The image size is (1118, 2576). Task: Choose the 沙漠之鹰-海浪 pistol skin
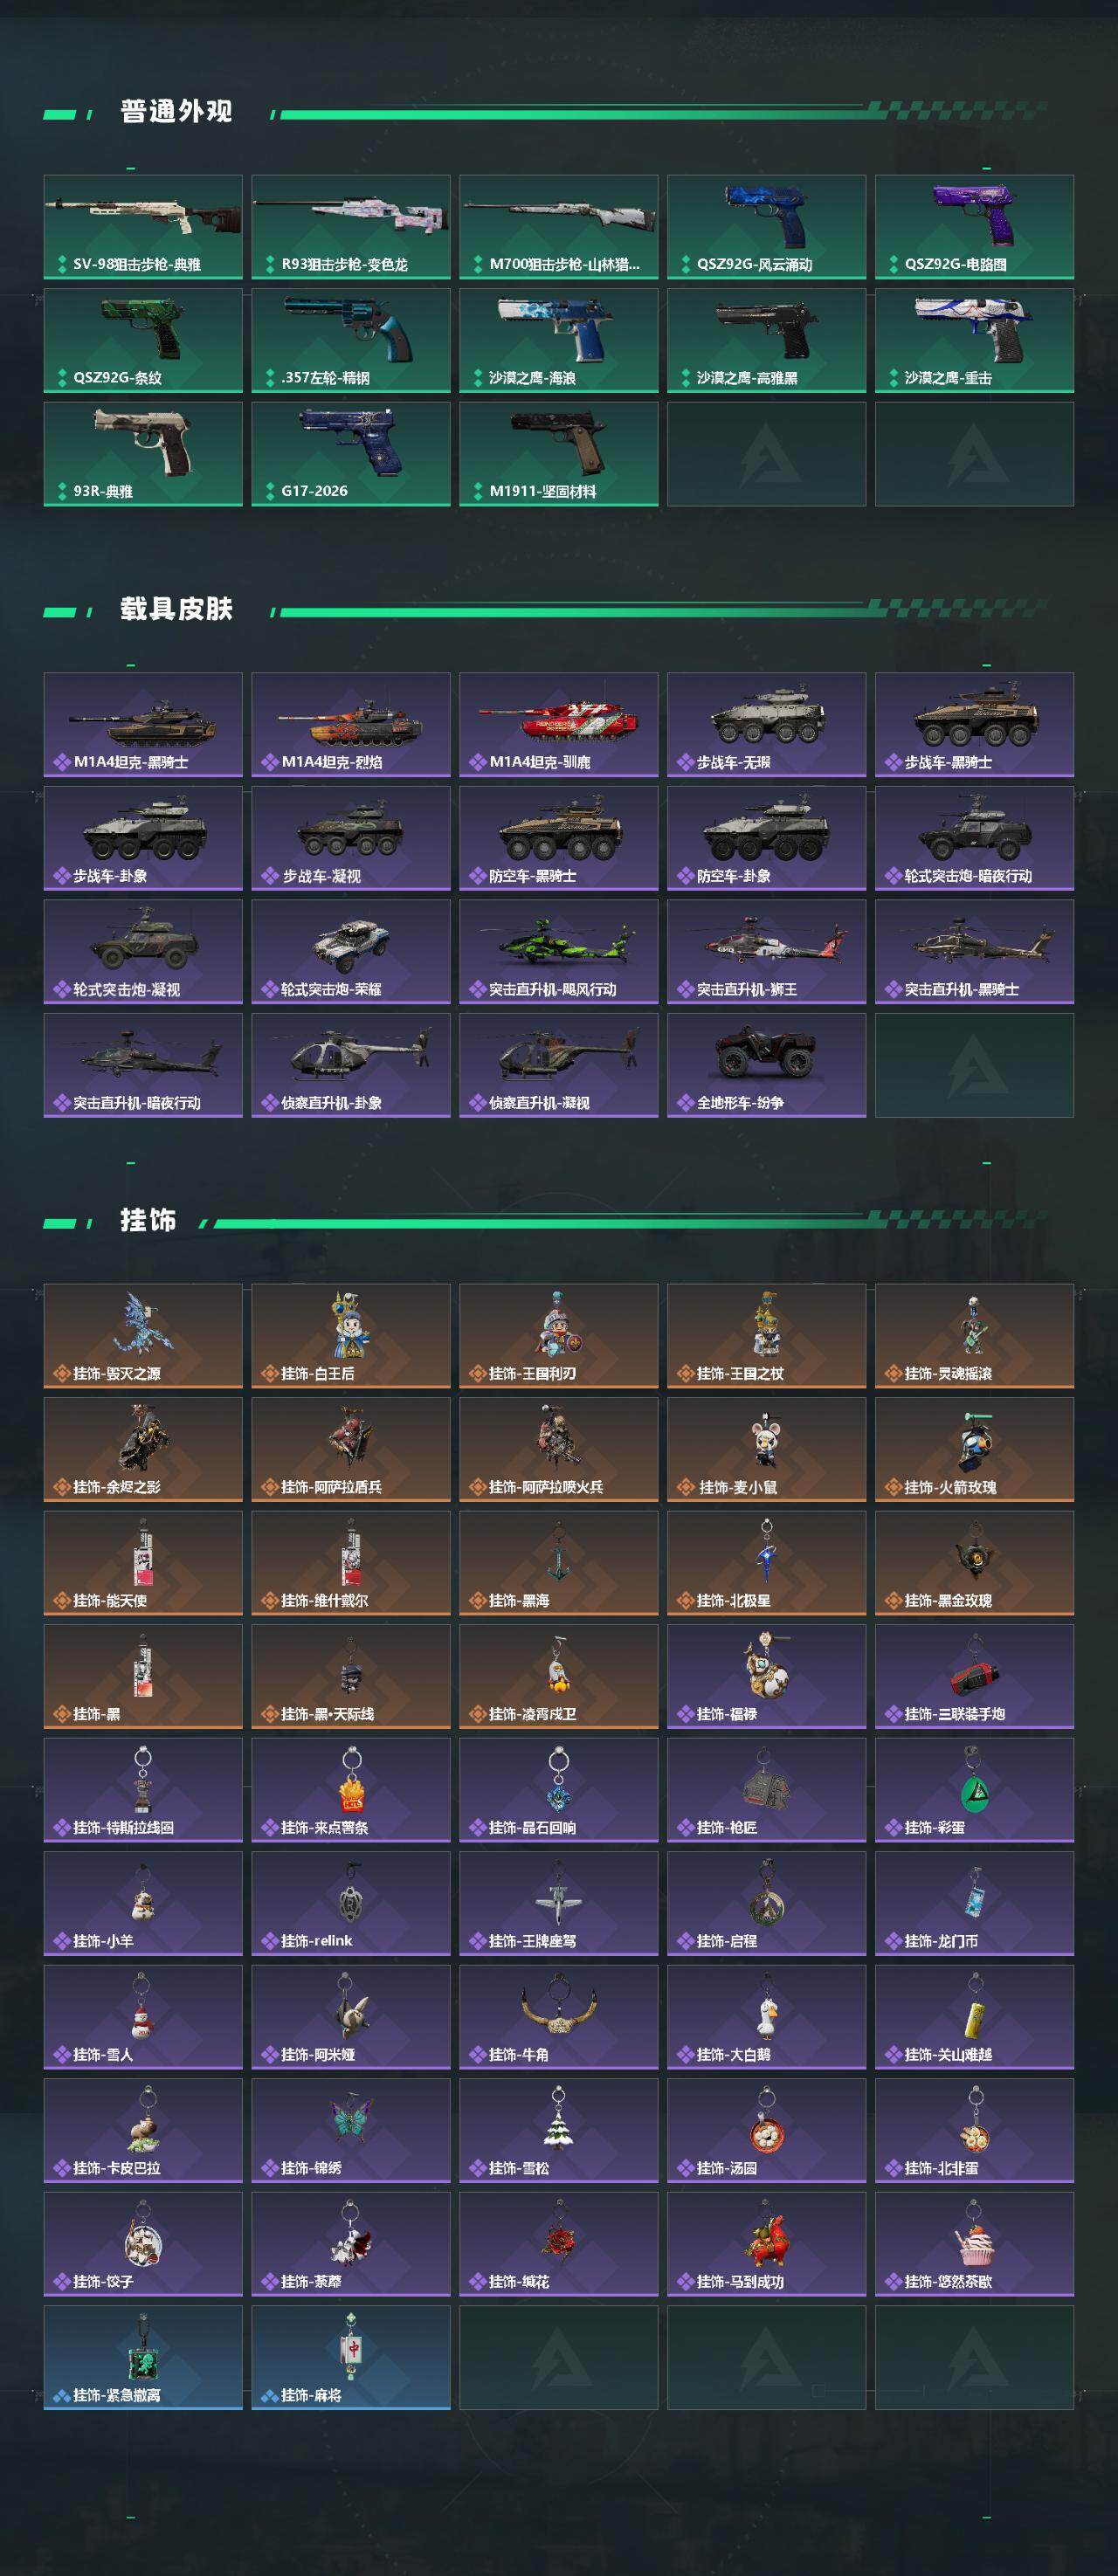559,340
